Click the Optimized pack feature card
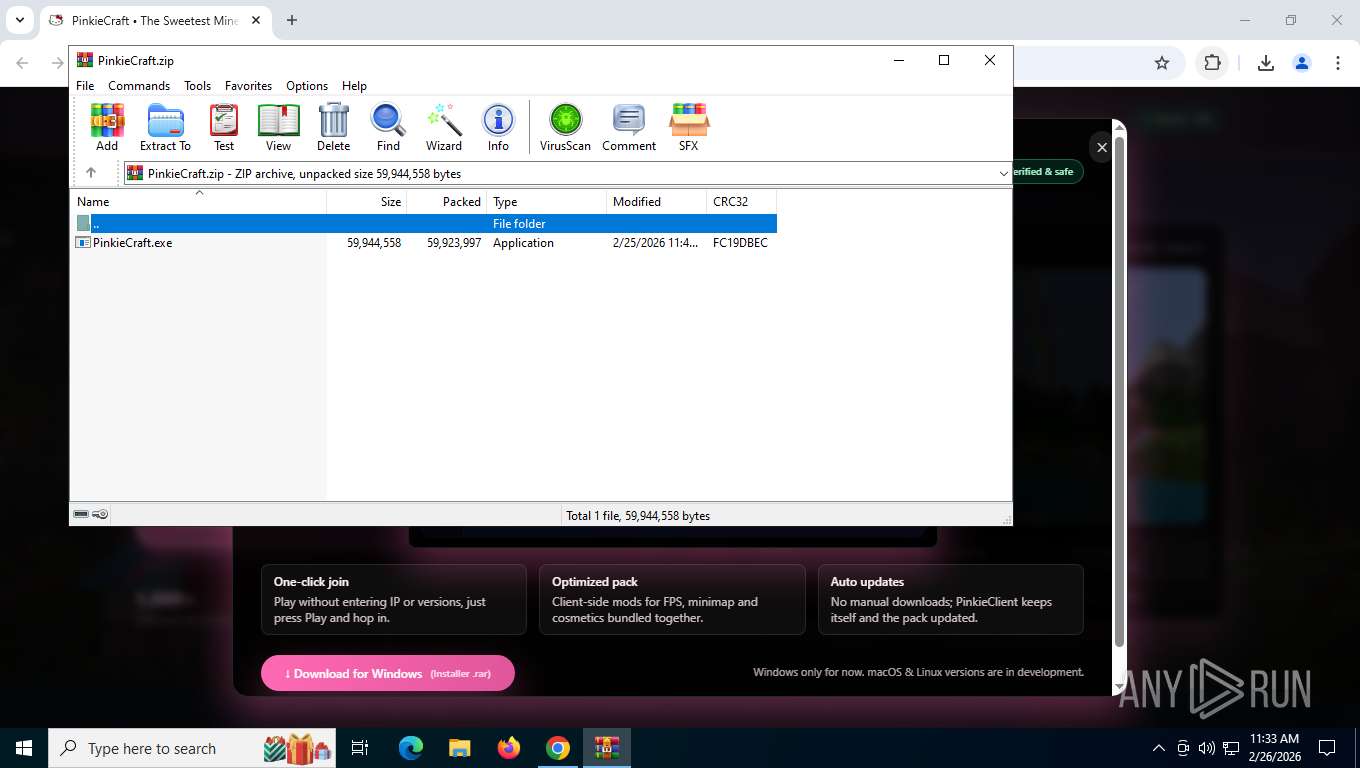The height and width of the screenshot is (768, 1360). tap(672, 600)
